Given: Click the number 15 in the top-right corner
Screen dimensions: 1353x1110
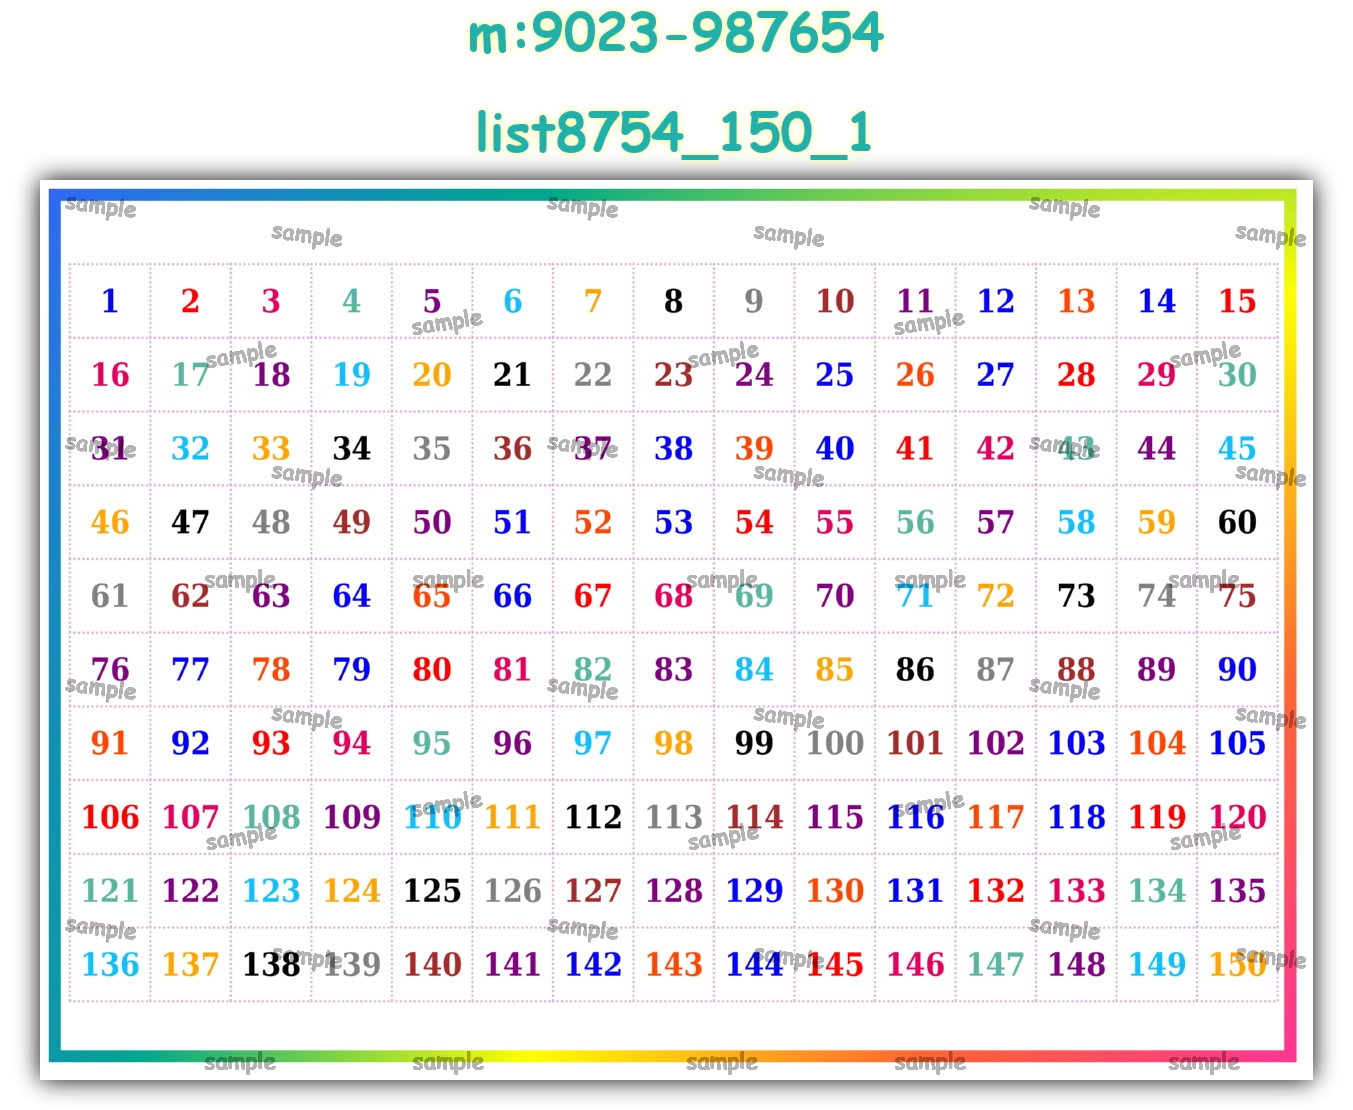Looking at the screenshot, I should coord(1237,301).
